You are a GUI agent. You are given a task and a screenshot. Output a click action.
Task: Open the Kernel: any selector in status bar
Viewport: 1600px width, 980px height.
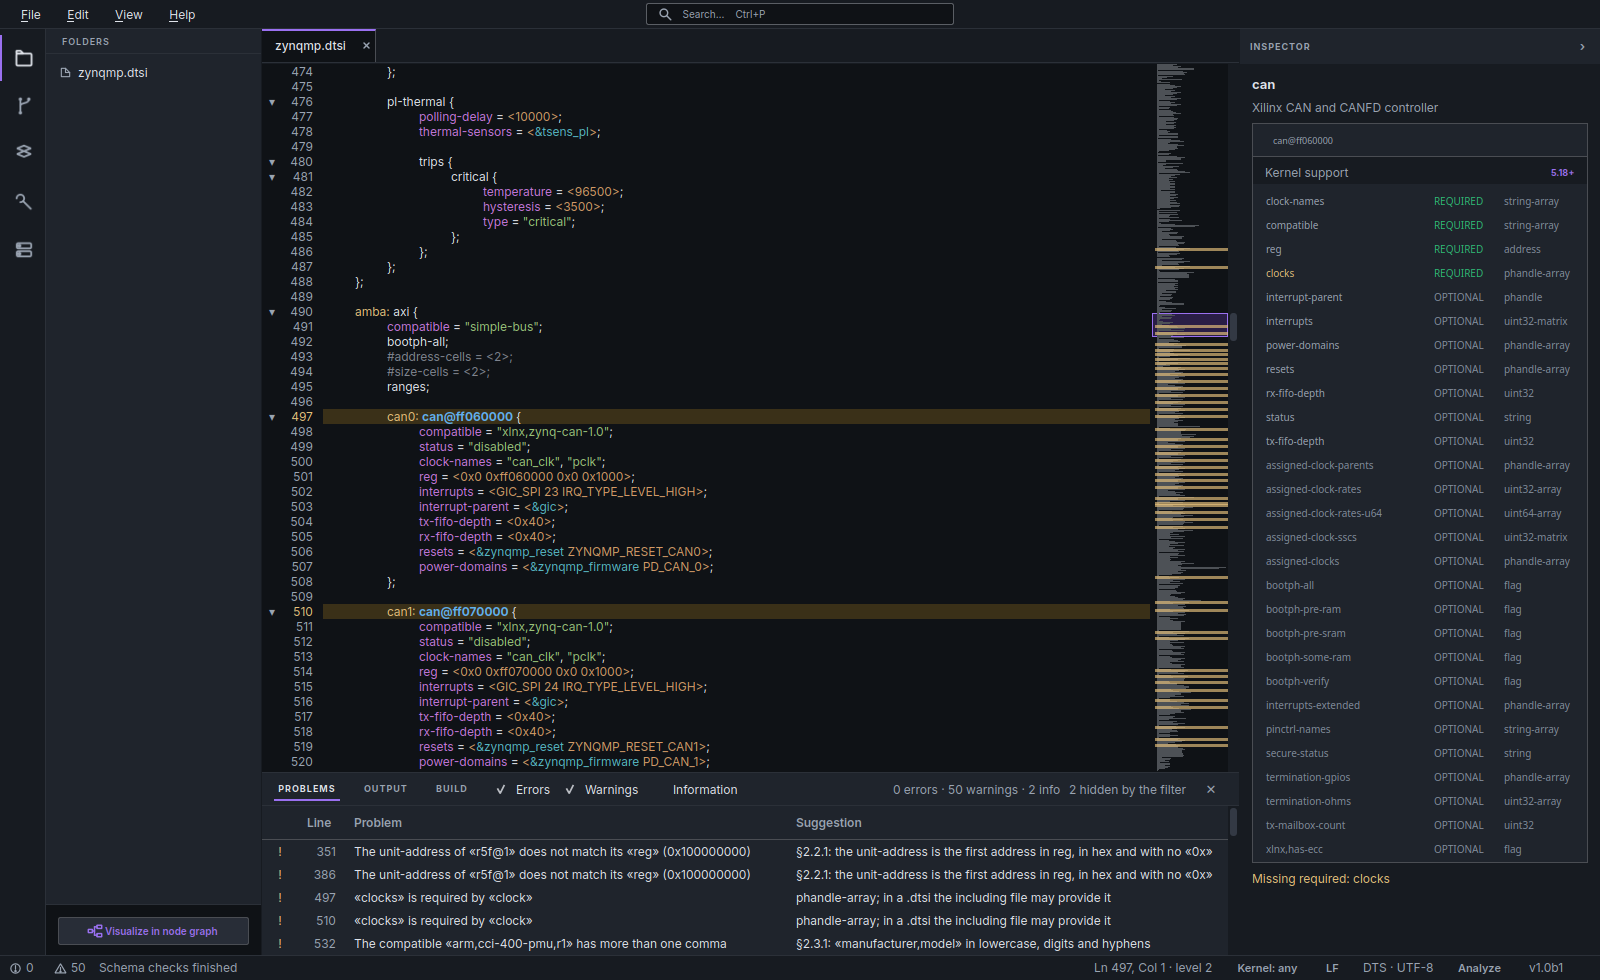(1267, 968)
